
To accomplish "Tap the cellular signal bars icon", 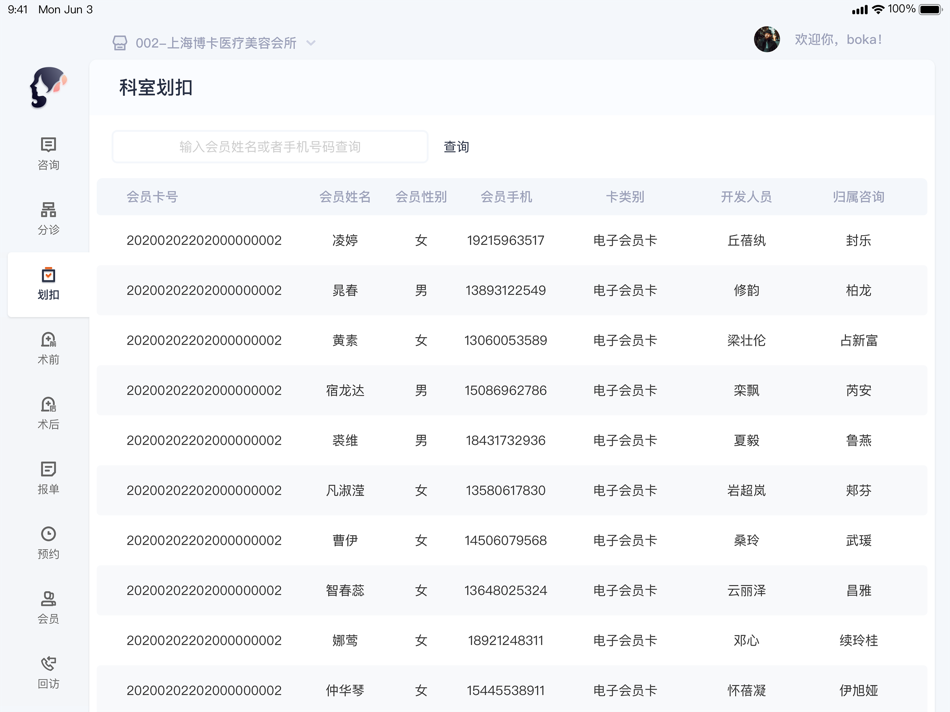I will [860, 10].
